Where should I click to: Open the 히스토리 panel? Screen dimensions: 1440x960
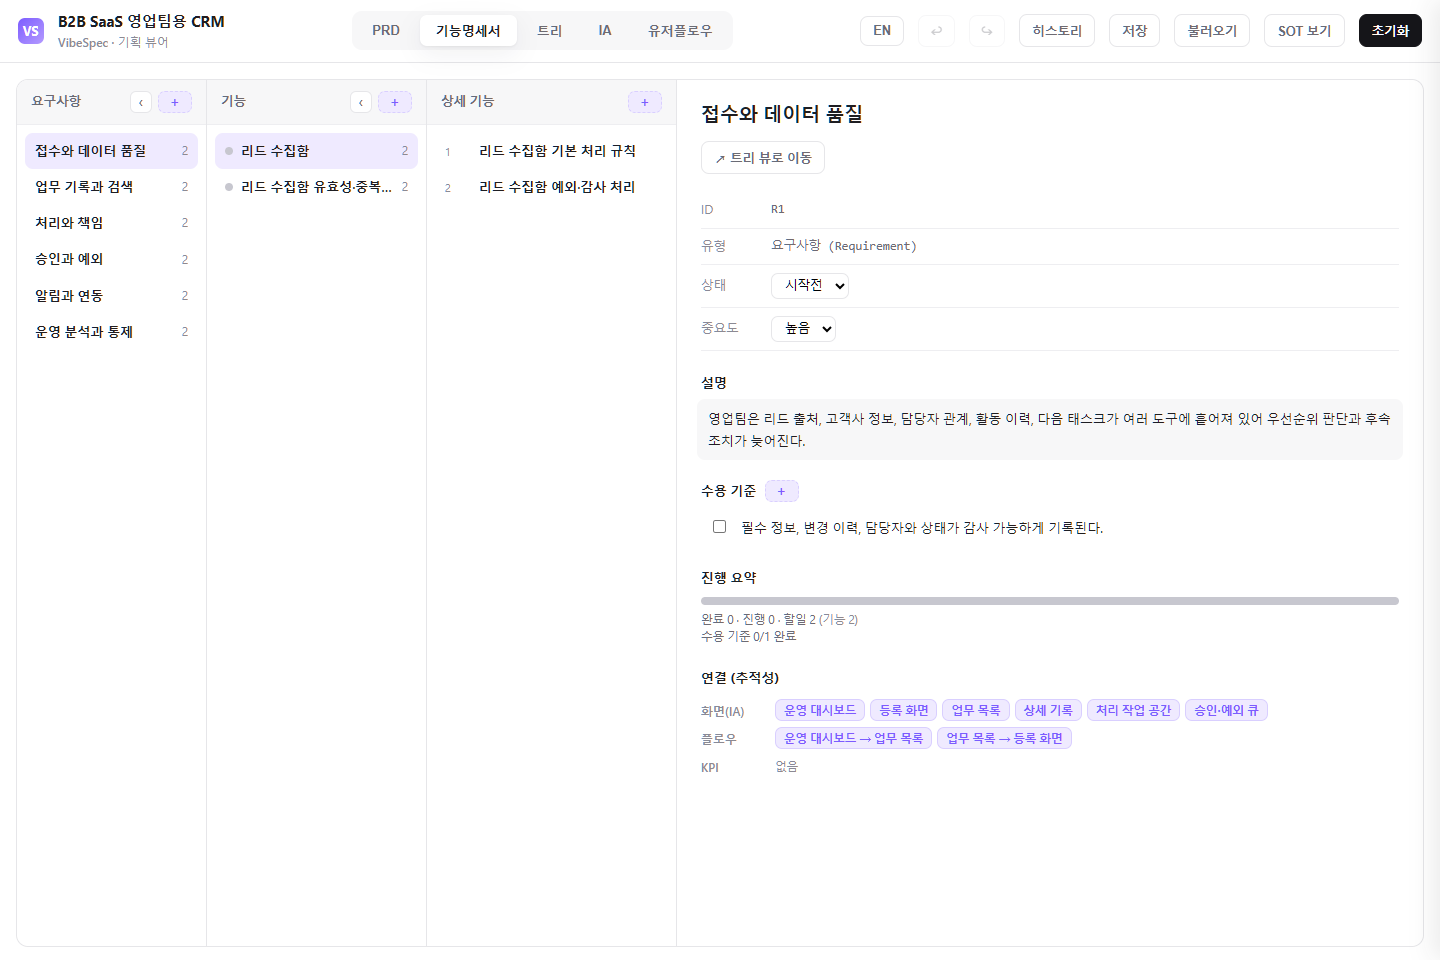pyautogui.click(x=1057, y=31)
